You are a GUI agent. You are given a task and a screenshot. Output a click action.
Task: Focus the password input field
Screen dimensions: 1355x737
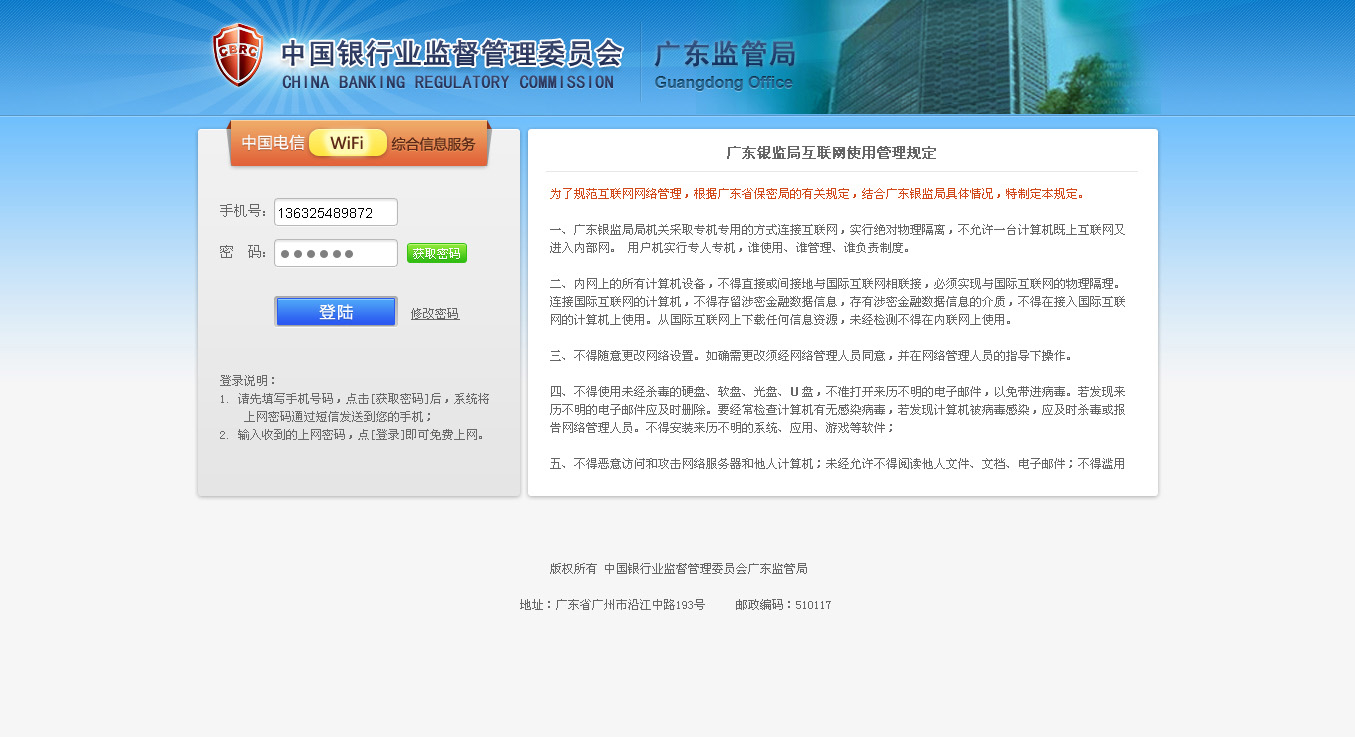pos(336,253)
